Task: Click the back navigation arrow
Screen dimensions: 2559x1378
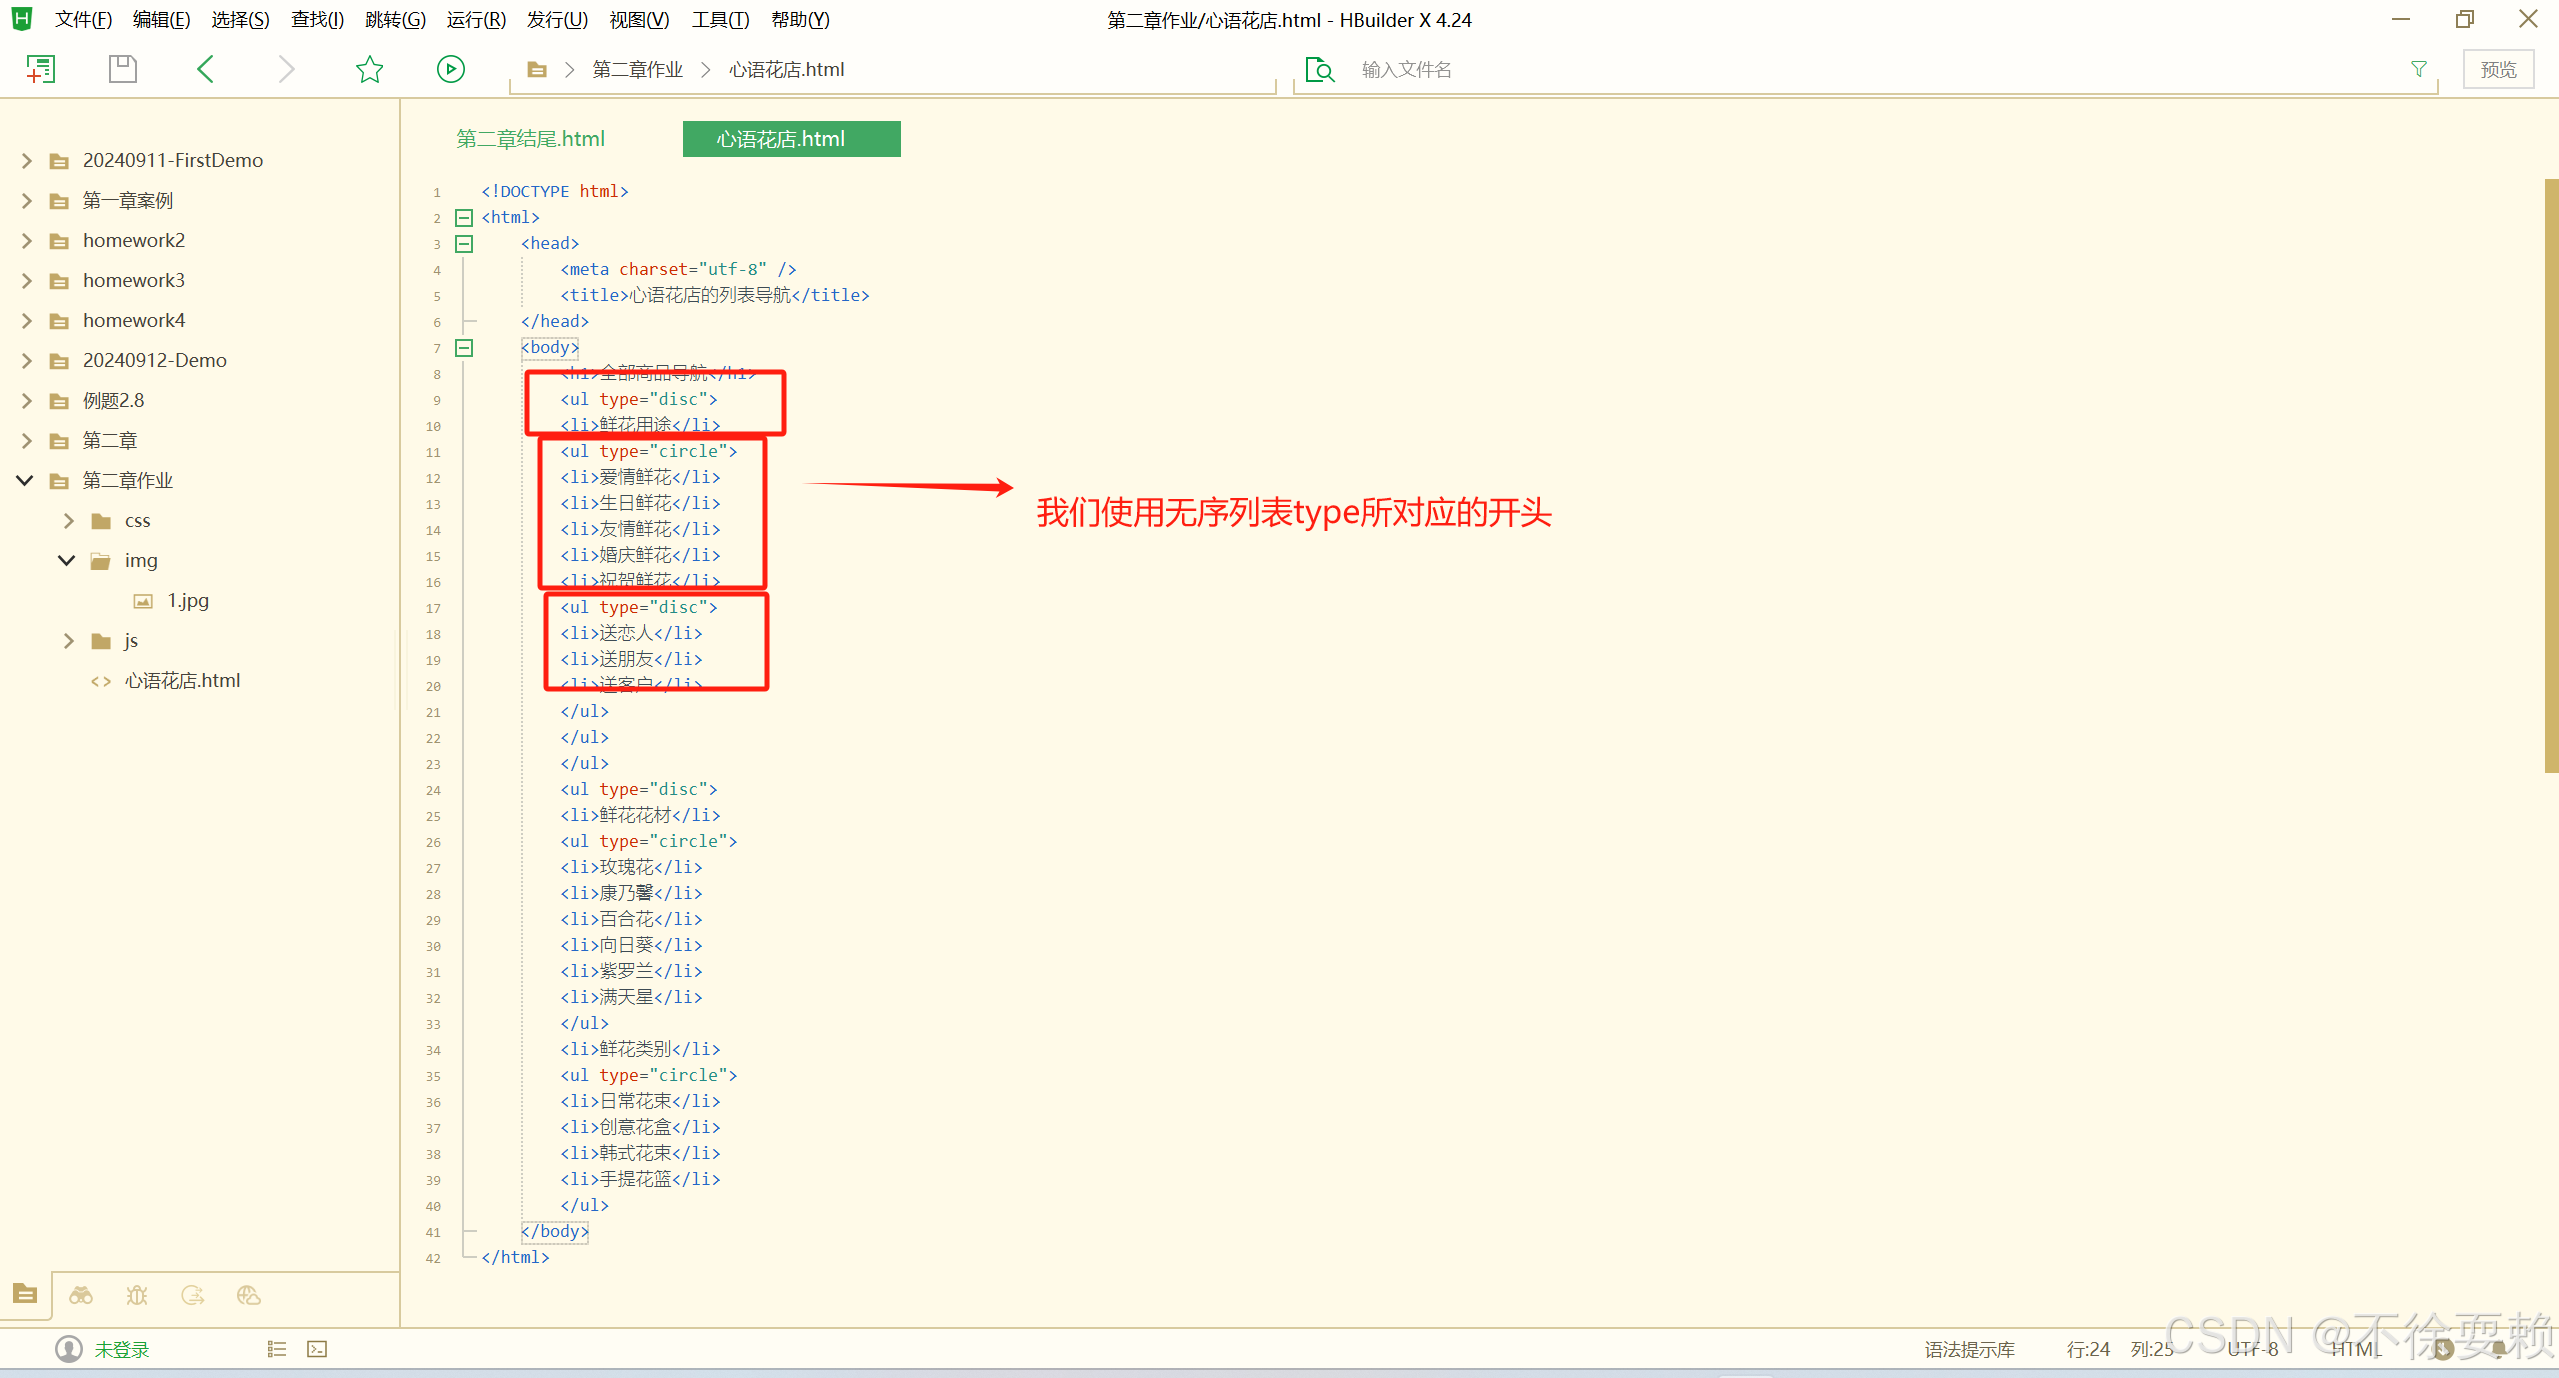Action: point(206,69)
